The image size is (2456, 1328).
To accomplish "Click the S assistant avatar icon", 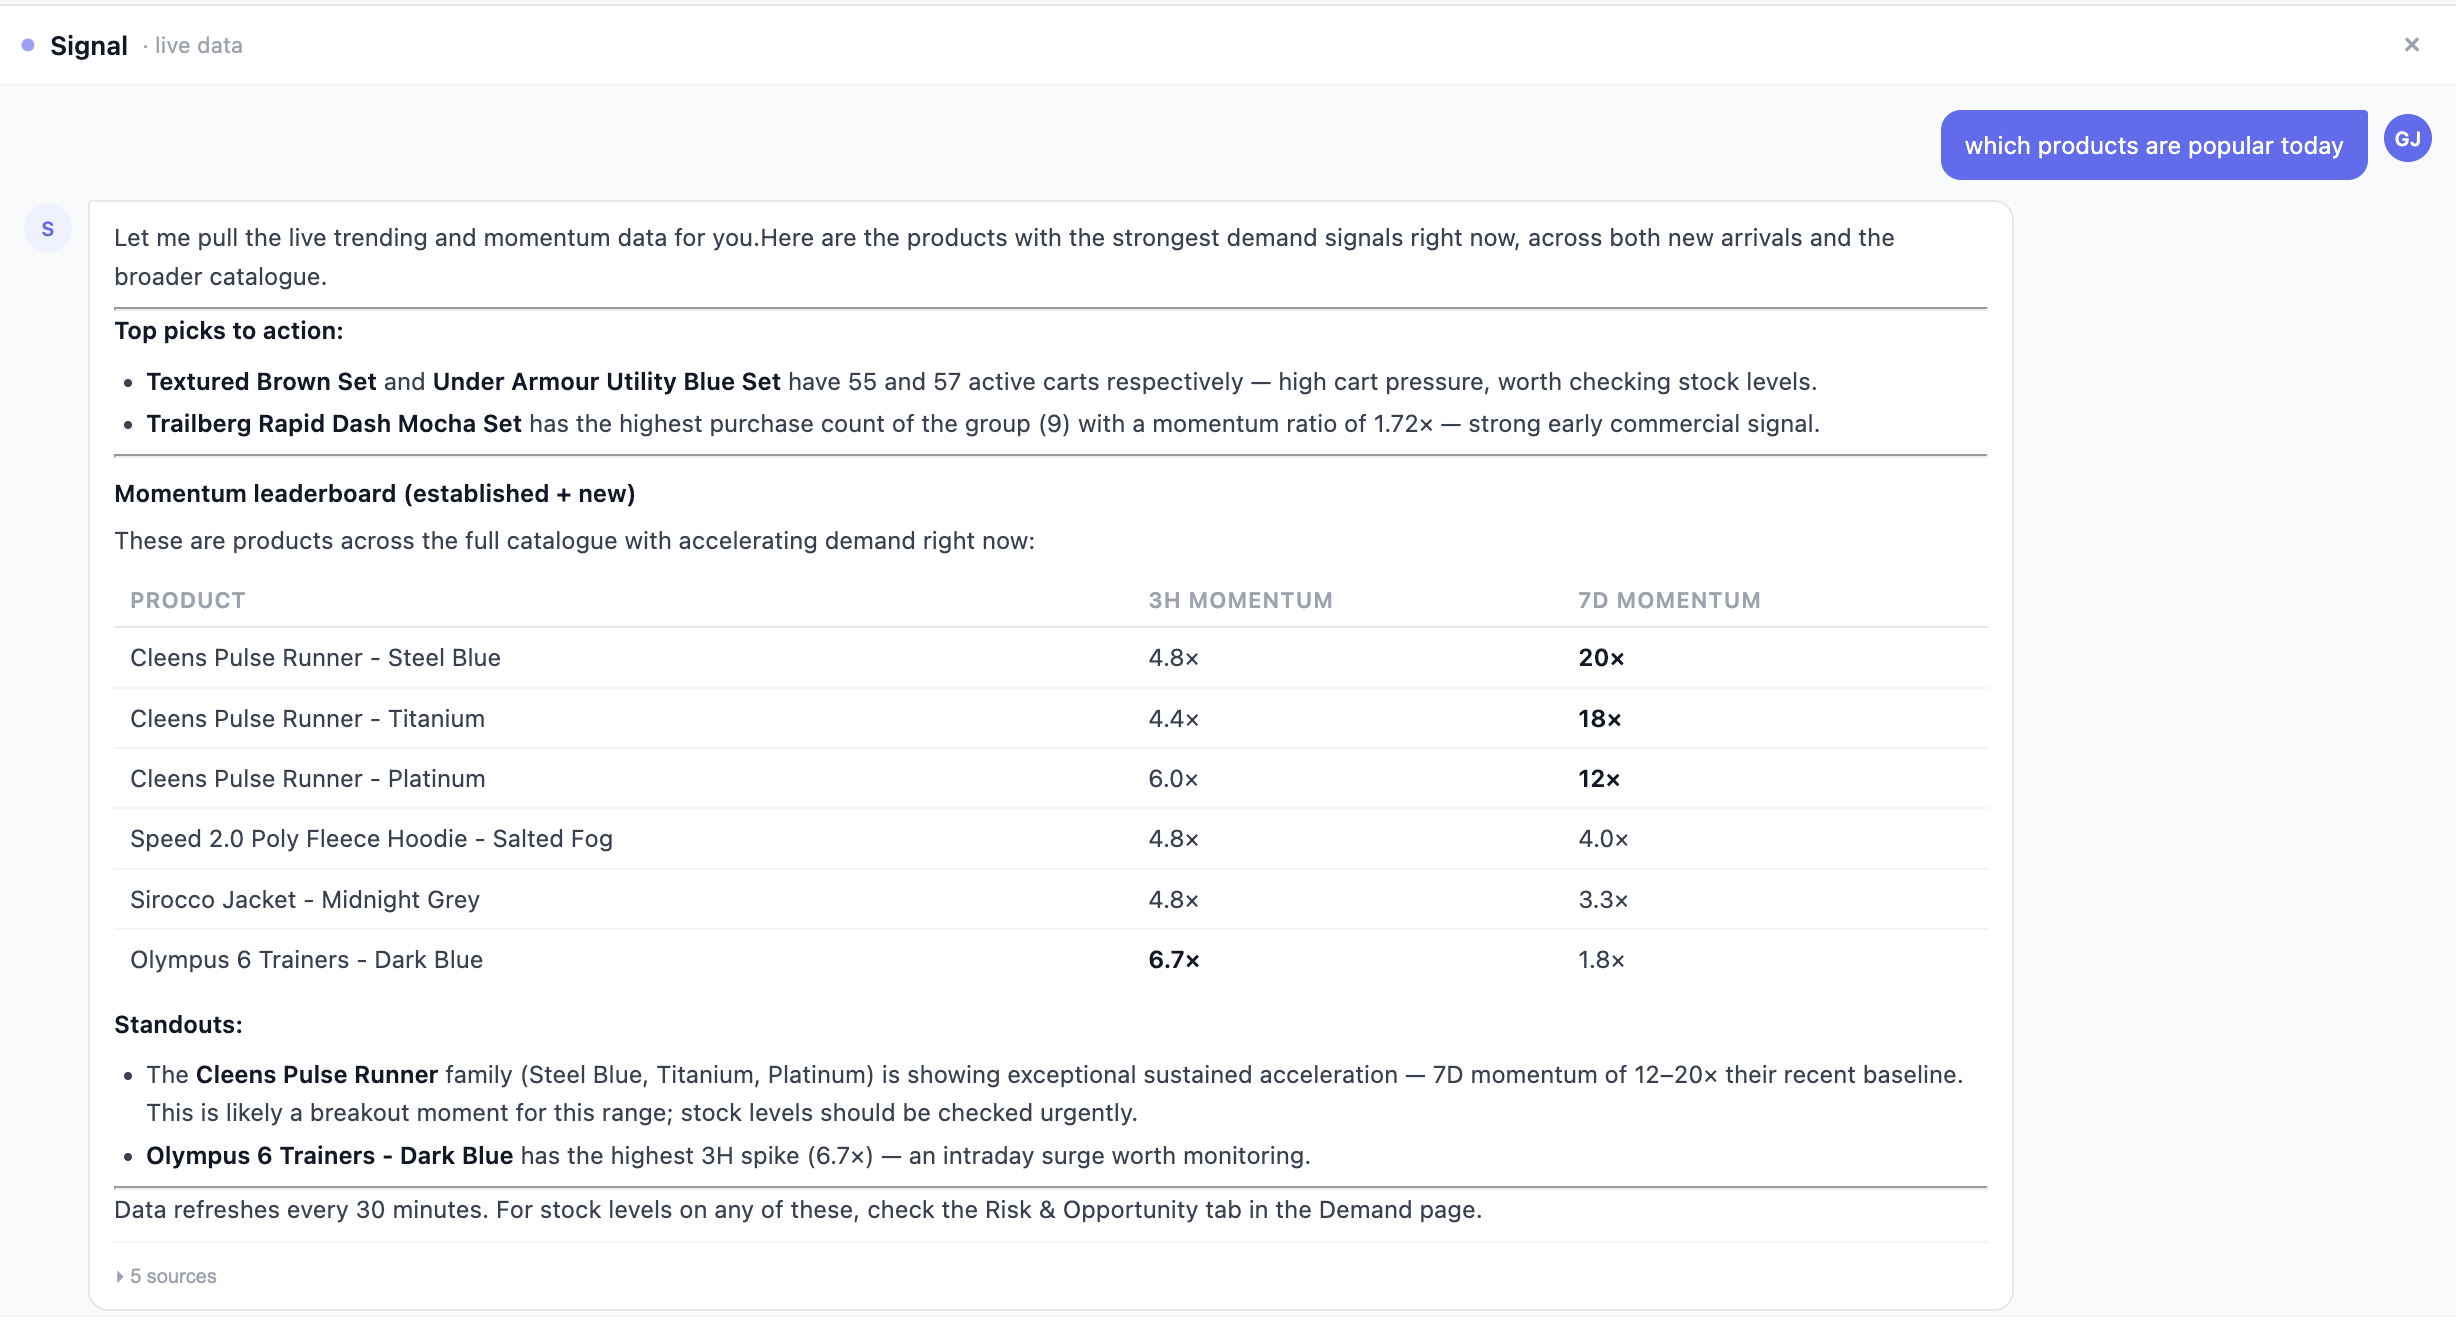I will [48, 228].
